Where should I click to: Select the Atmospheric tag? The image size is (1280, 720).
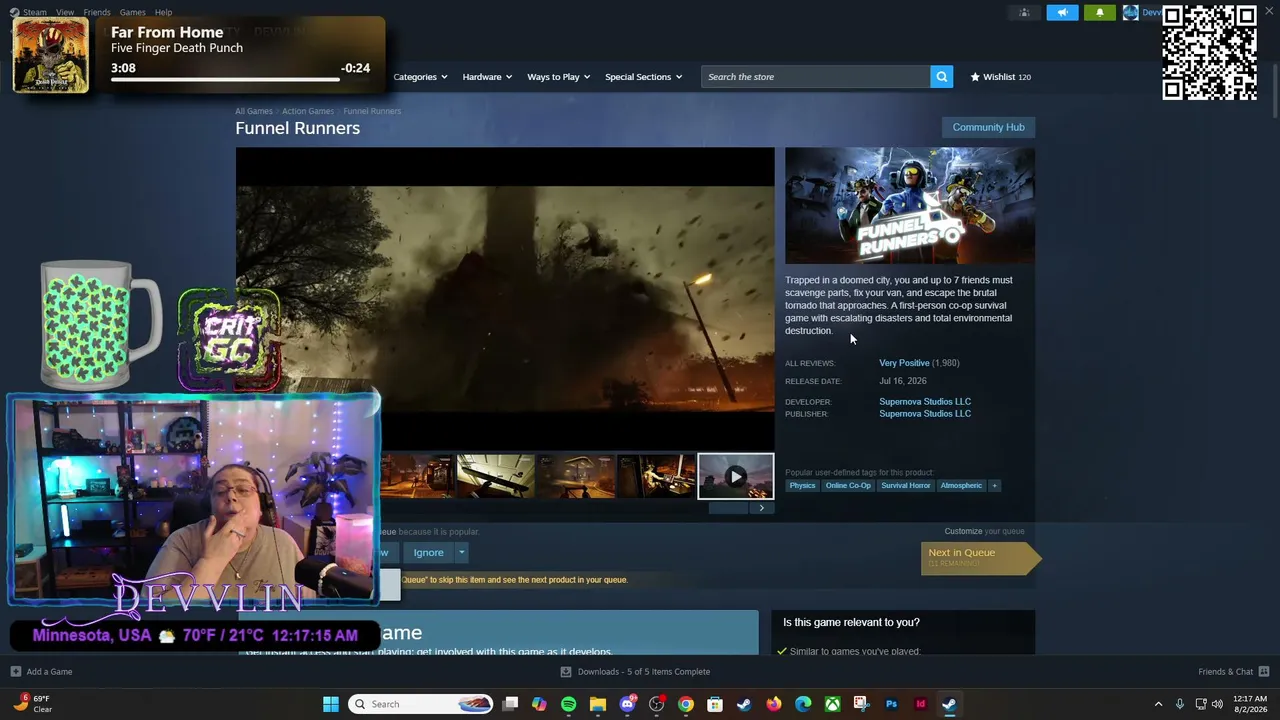tap(961, 485)
